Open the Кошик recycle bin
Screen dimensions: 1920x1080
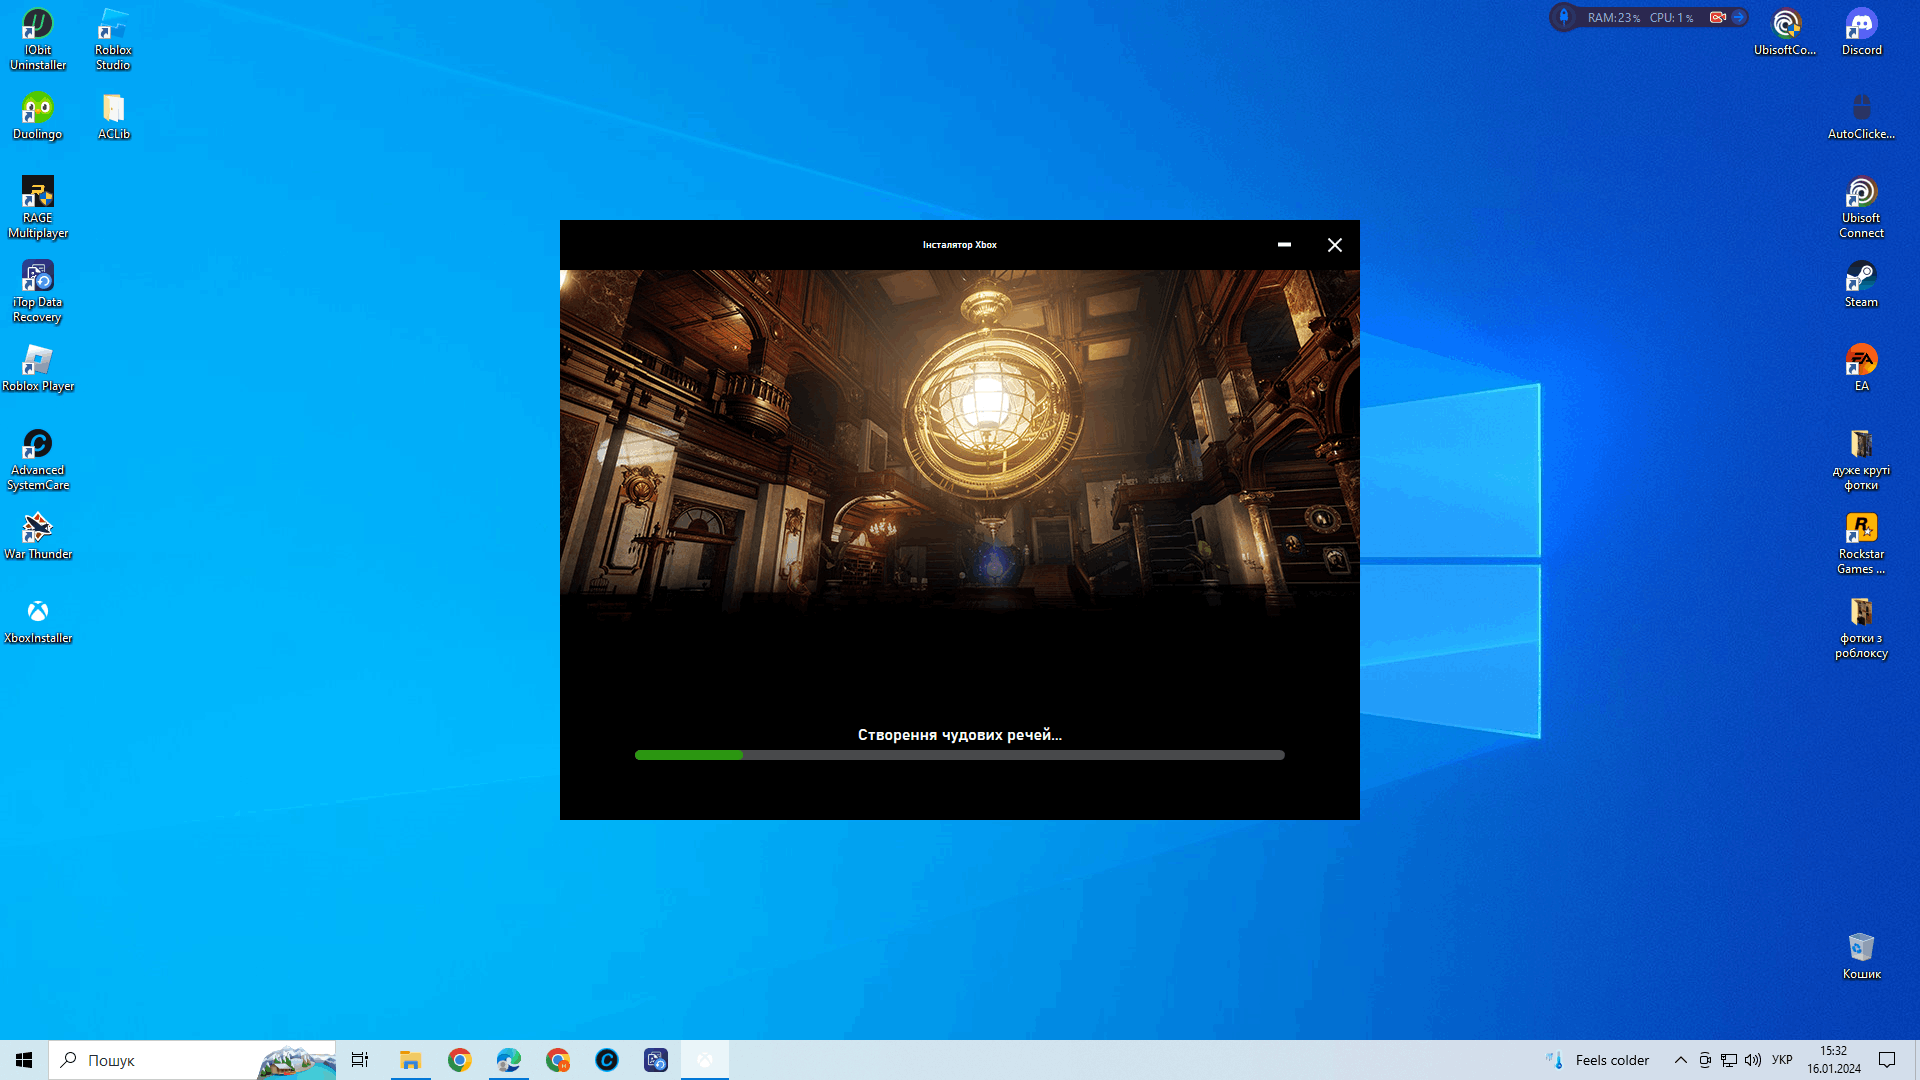click(x=1861, y=956)
